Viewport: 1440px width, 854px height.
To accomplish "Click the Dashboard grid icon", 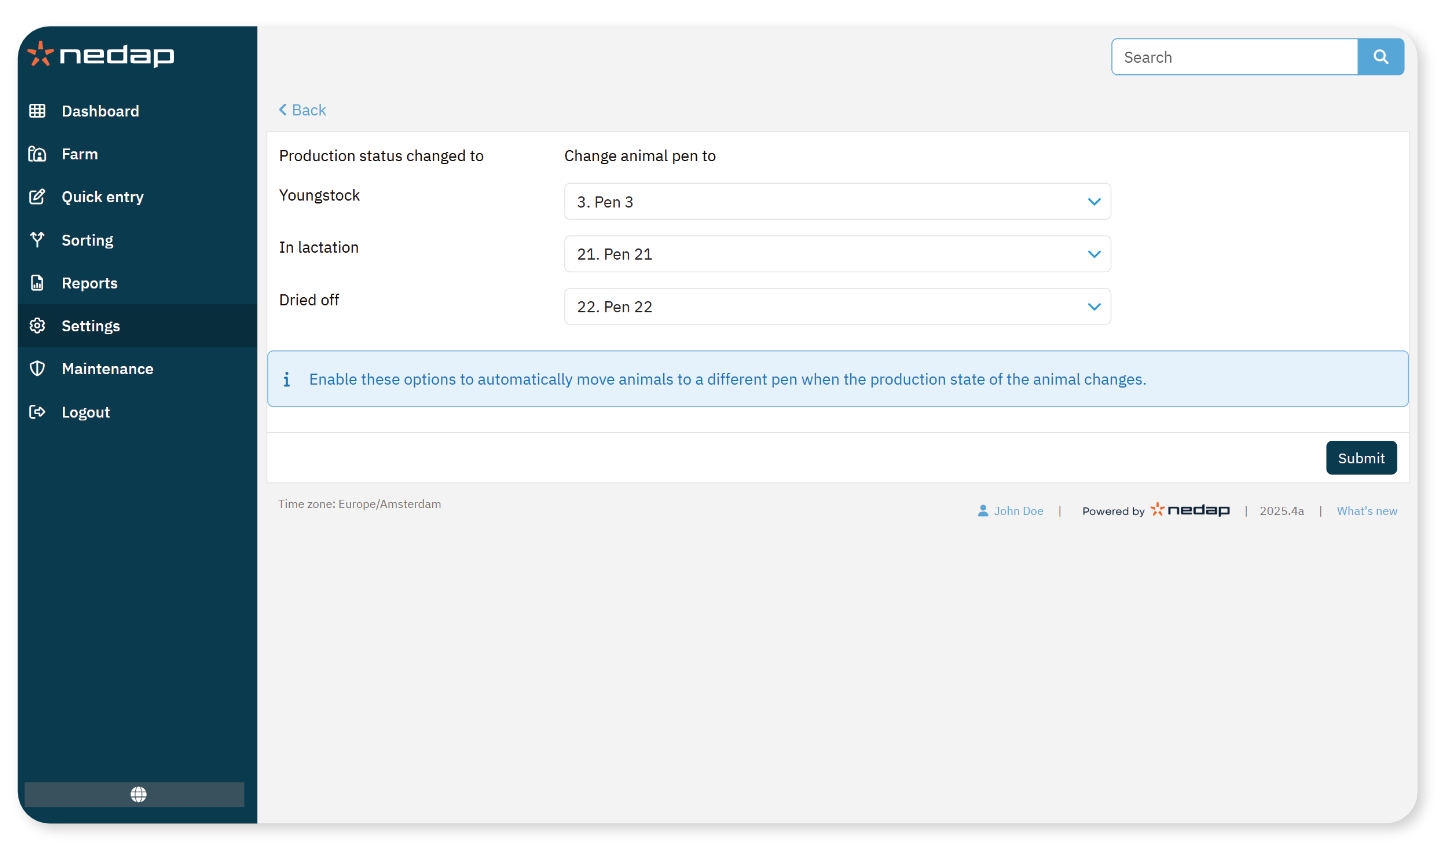I will 37,111.
